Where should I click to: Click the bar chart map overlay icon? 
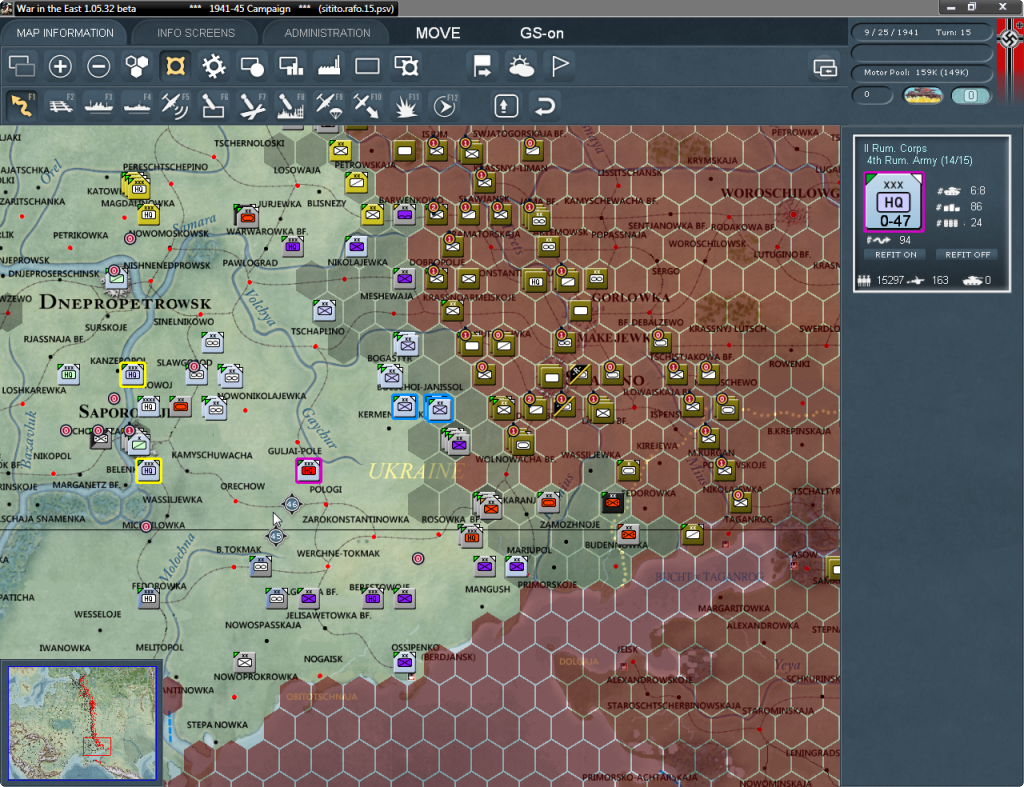(291, 66)
